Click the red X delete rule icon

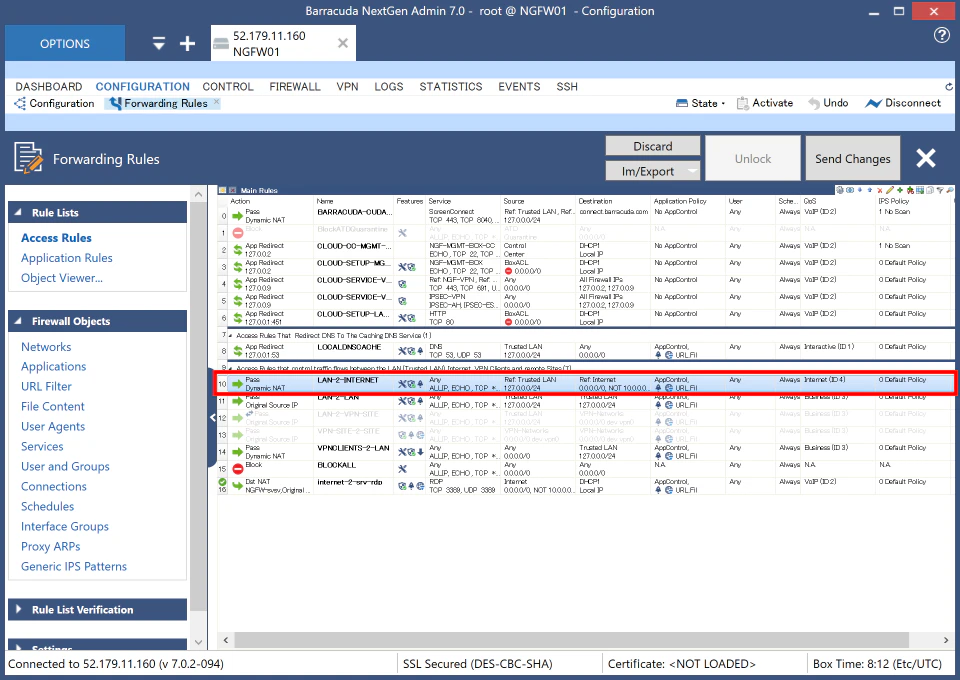880,190
